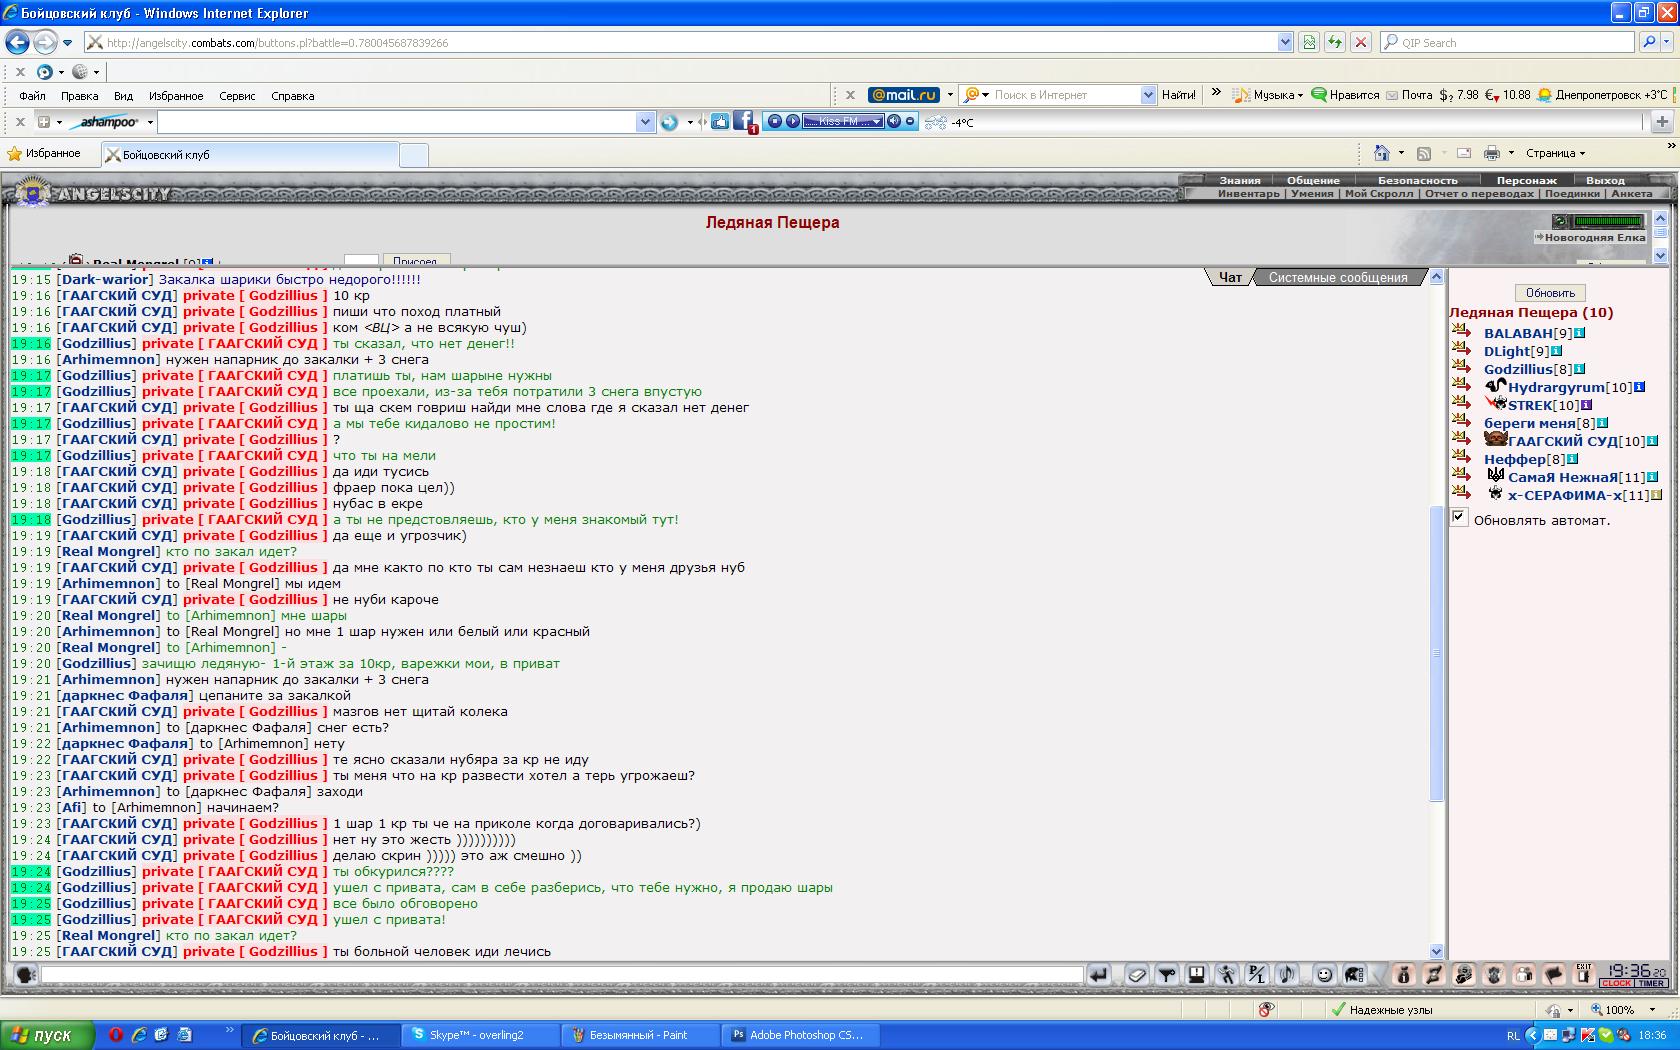Toggle the chat sound note icon
Viewport: 1680px width, 1050px height.
tap(1287, 974)
